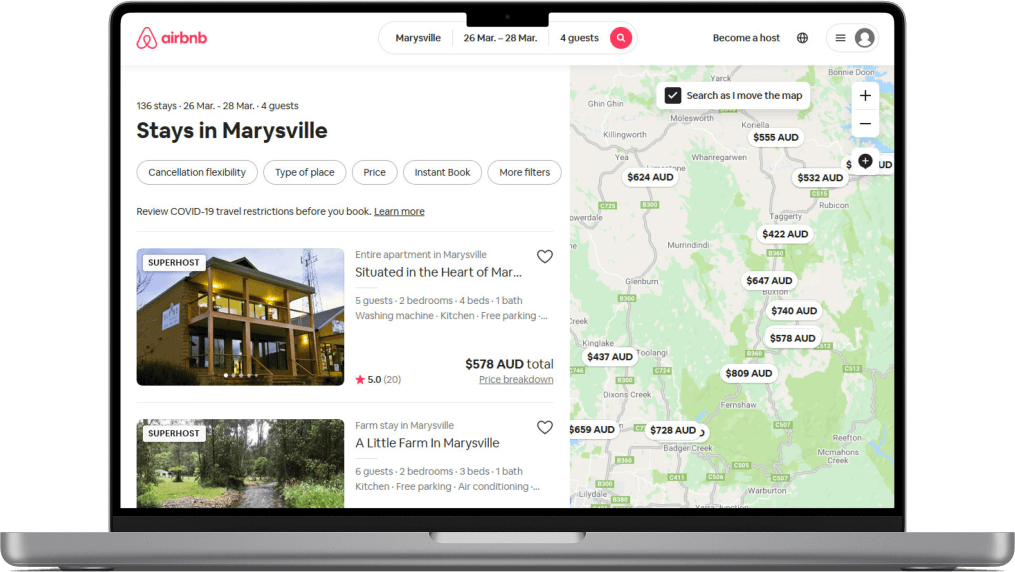This screenshot has width=1015, height=572.
Task: Open 'A Little Farm In Marysville' title
Action: (x=427, y=443)
